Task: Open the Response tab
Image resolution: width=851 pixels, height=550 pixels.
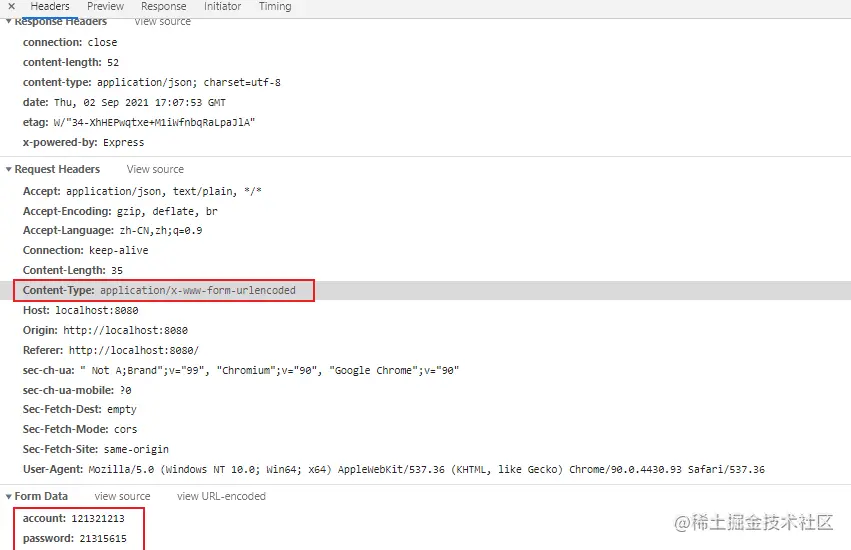Action: 163,7
